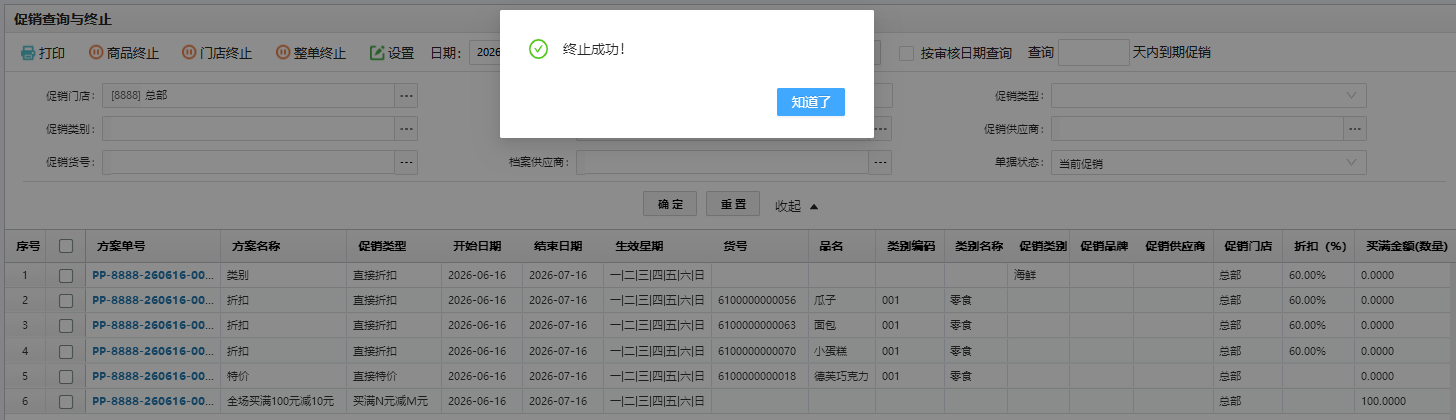This screenshot has width=1456, height=420.
Task: Click the 商品终止 pause icon
Action: pos(96,53)
